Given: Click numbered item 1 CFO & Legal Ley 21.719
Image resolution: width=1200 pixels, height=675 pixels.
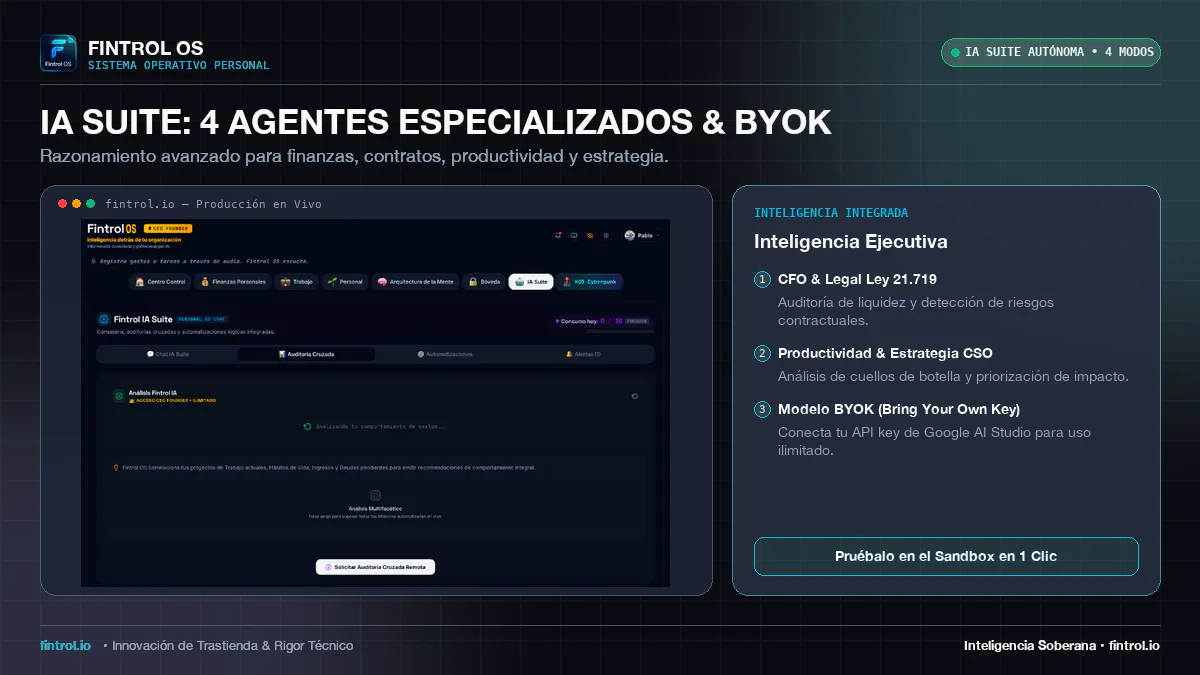Looking at the screenshot, I should 857,279.
